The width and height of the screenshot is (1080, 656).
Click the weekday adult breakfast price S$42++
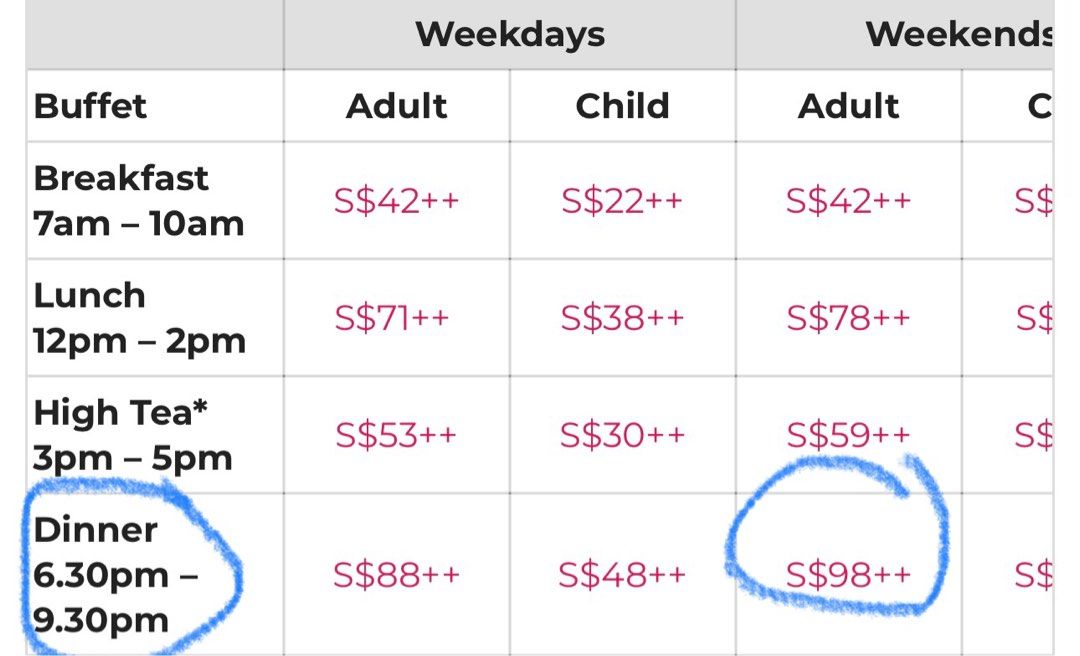point(397,200)
